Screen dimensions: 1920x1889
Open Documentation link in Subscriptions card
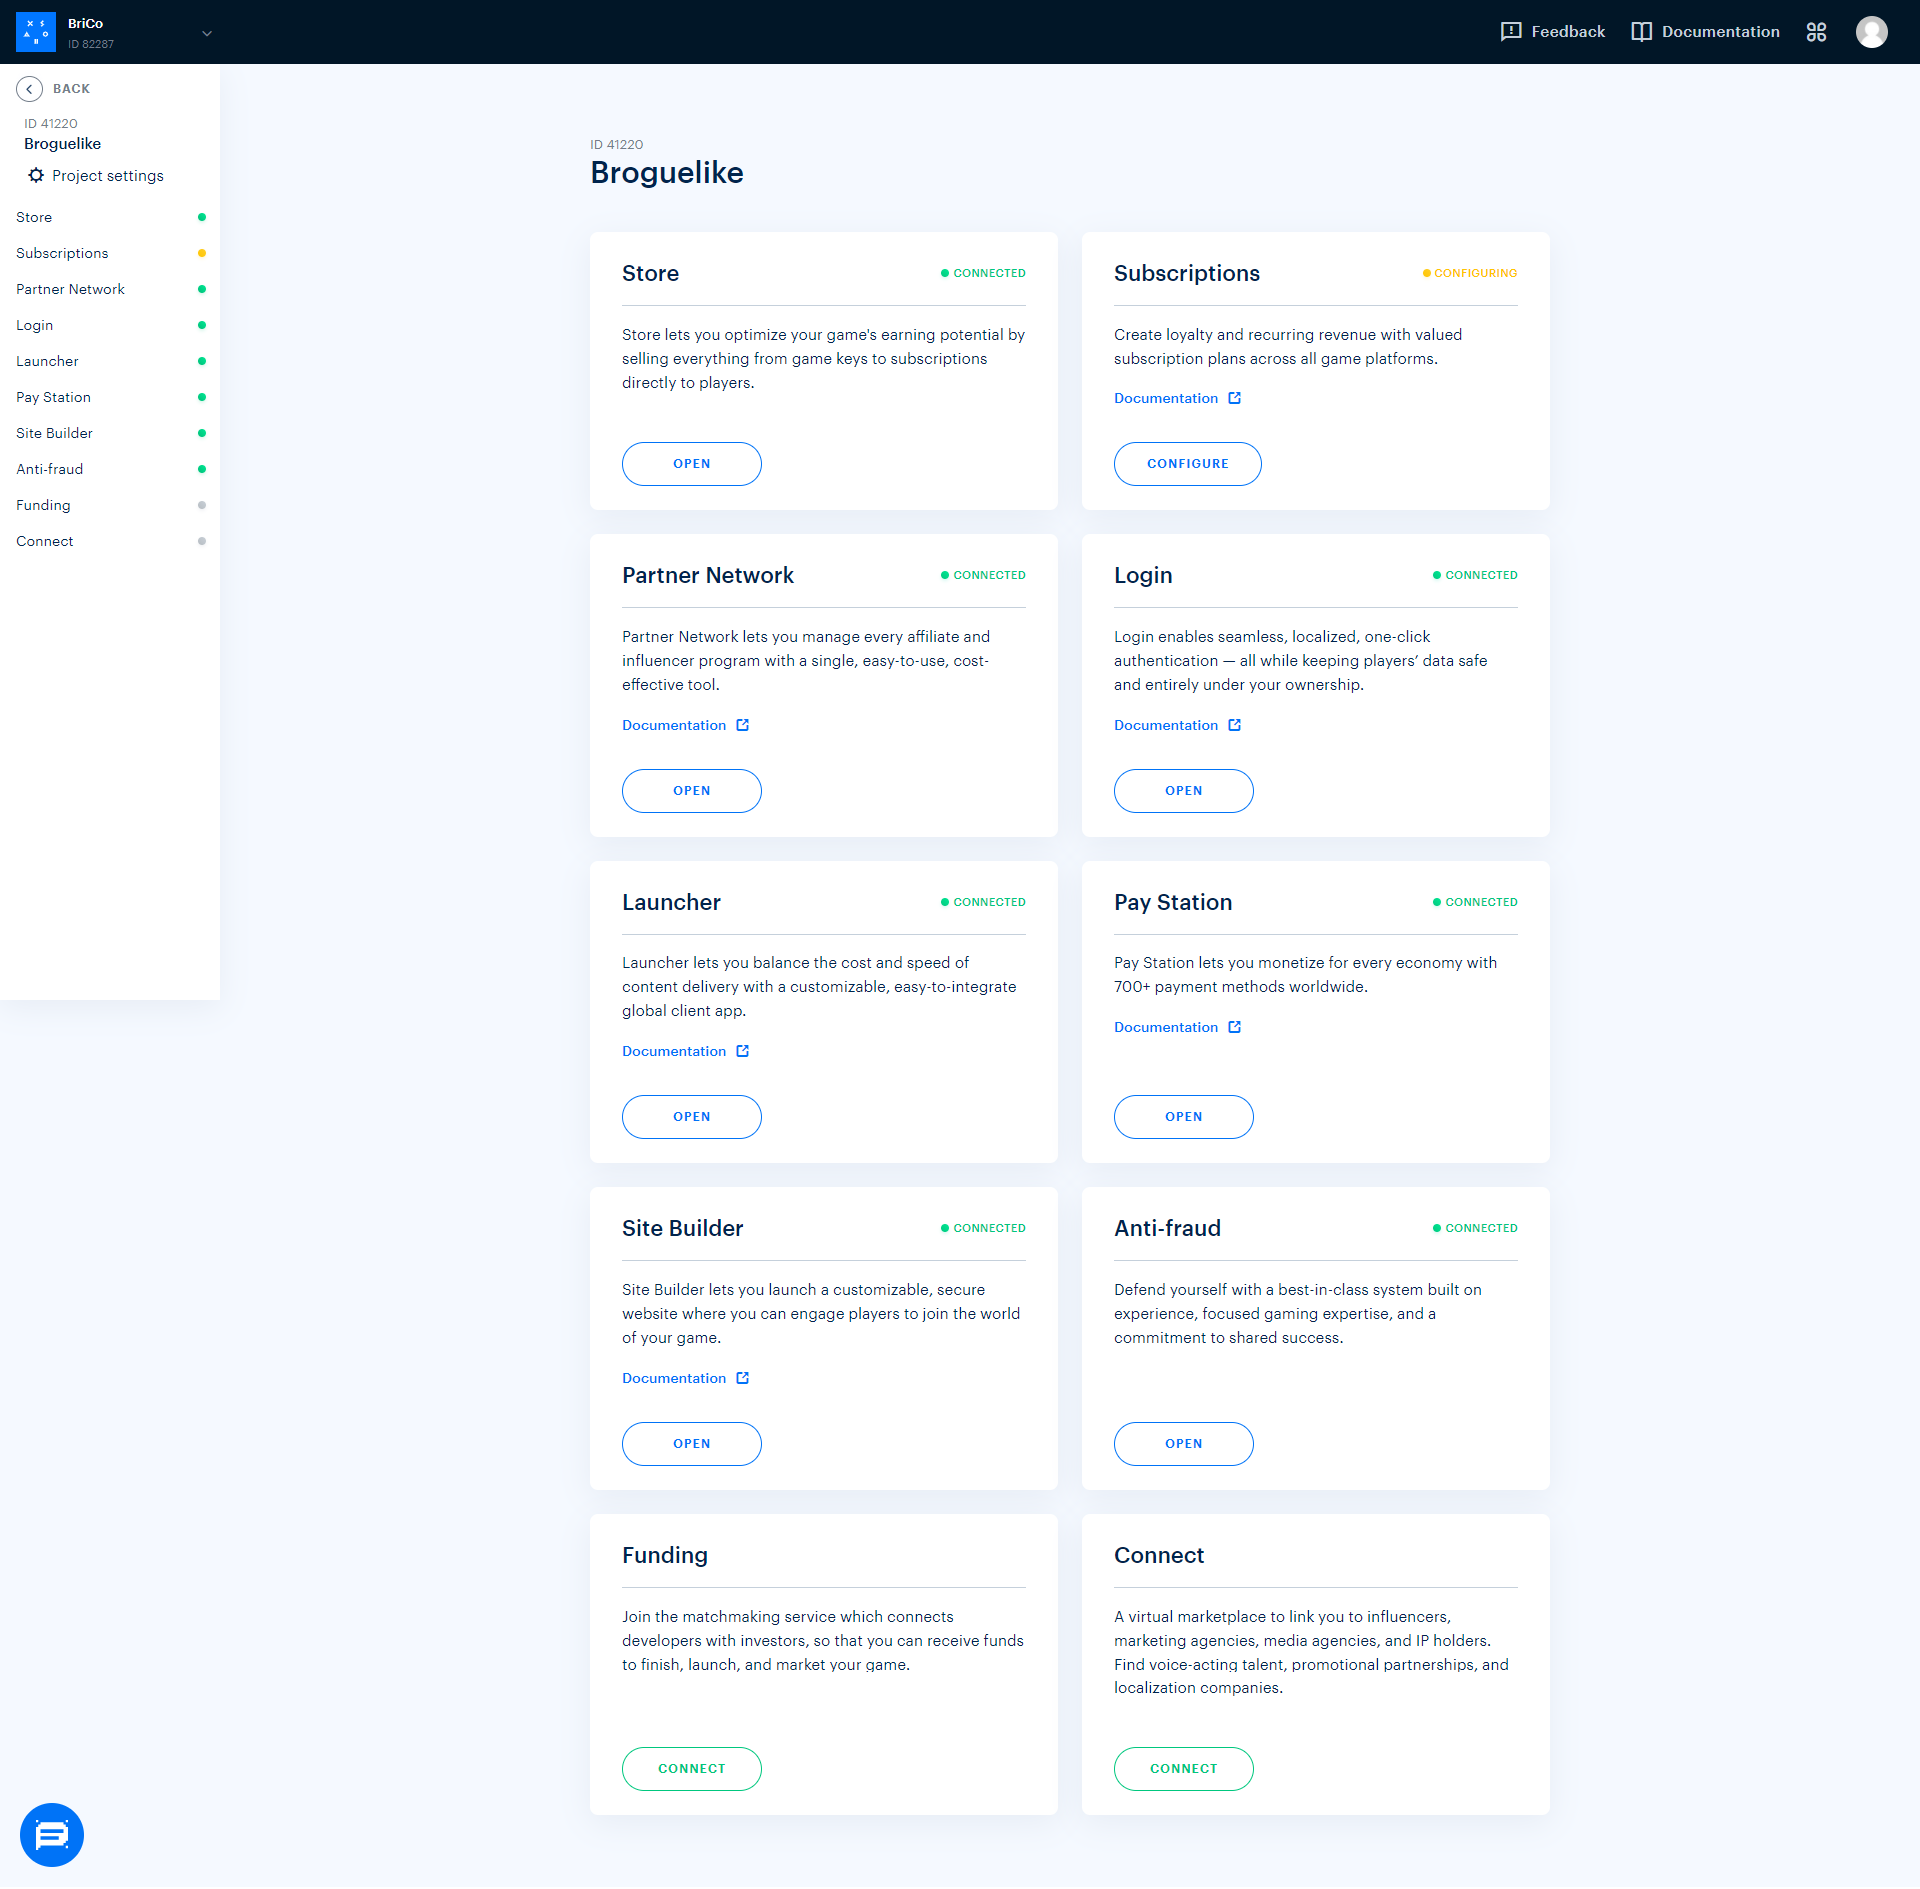click(1166, 398)
